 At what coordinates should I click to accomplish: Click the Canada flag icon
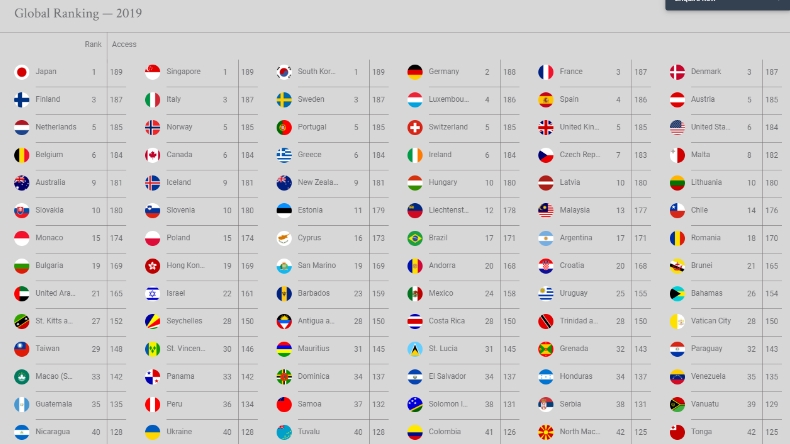click(x=153, y=155)
